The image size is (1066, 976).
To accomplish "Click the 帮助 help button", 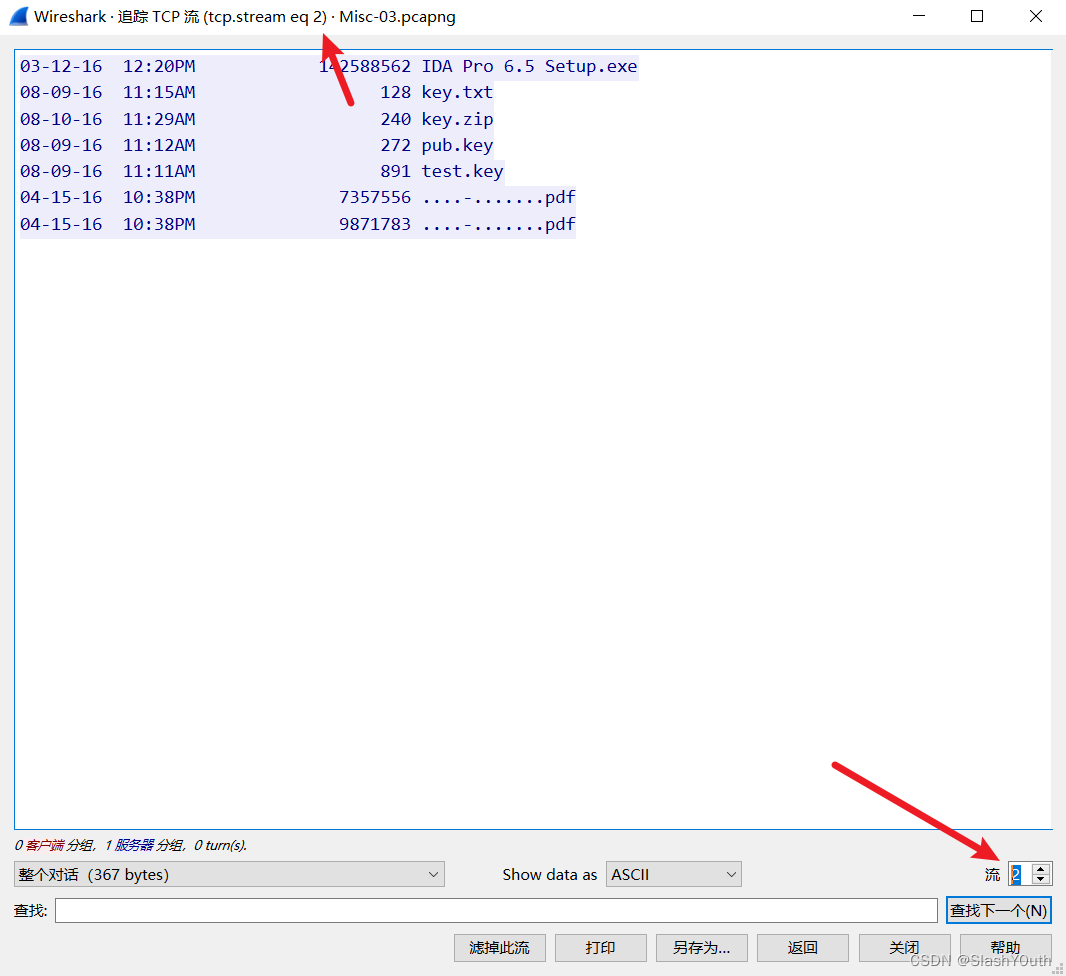I will point(1005,947).
